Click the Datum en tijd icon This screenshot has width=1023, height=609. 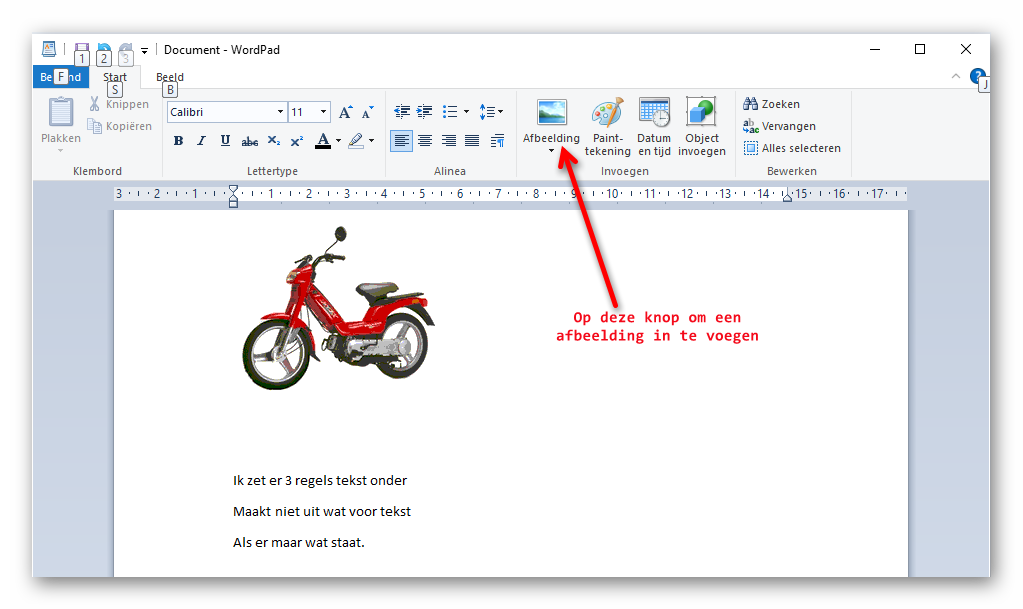(x=654, y=114)
